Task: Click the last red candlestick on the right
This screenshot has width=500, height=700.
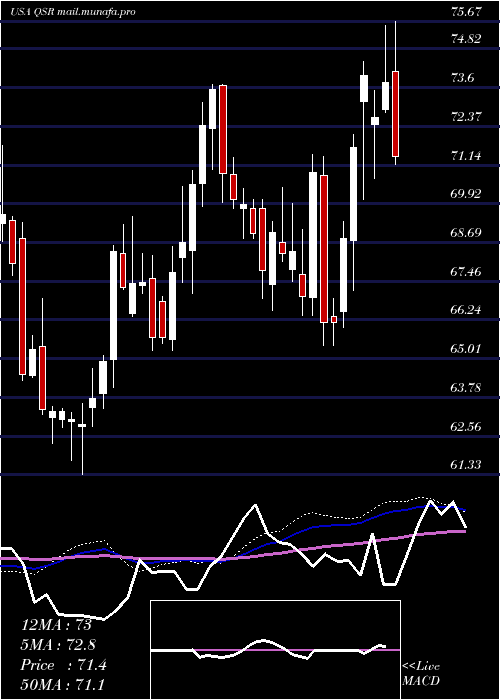Action: coord(395,114)
